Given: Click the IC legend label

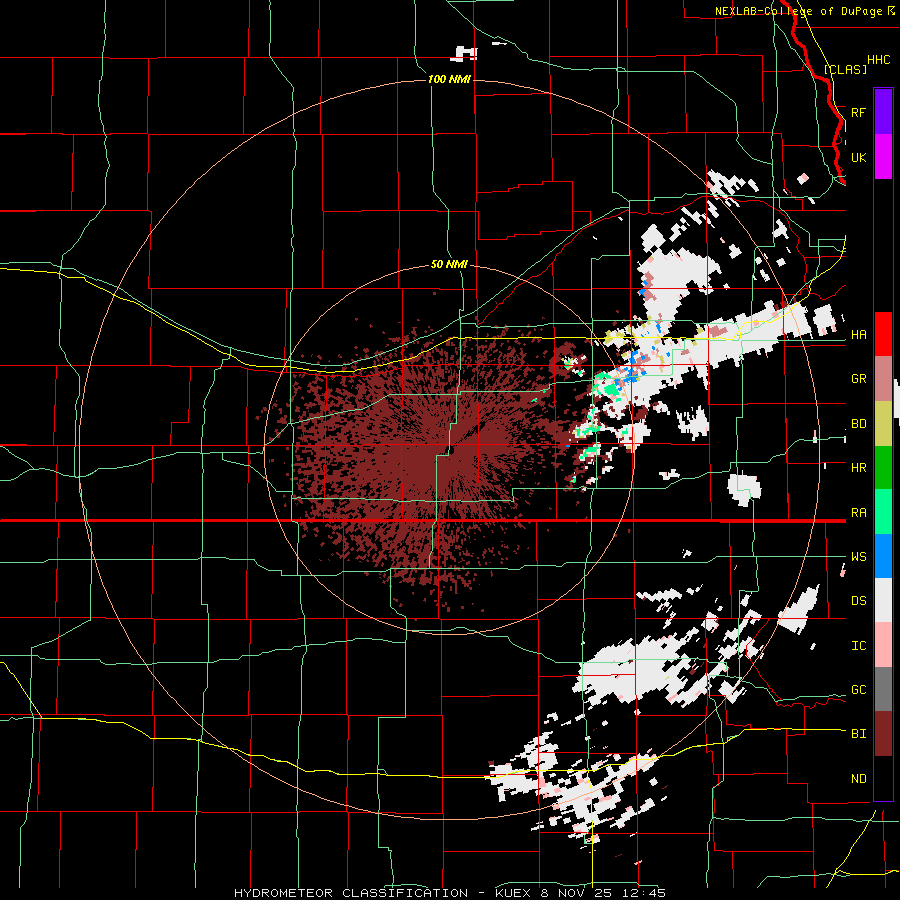Looking at the screenshot, I should (x=858, y=646).
